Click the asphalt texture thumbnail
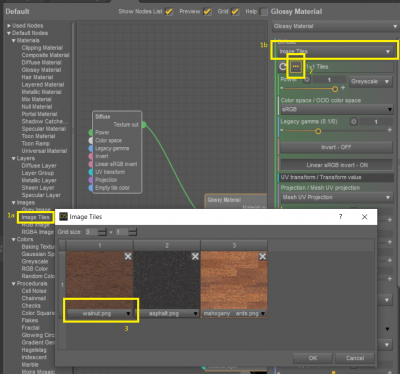This screenshot has width=400, height=374. [167, 280]
